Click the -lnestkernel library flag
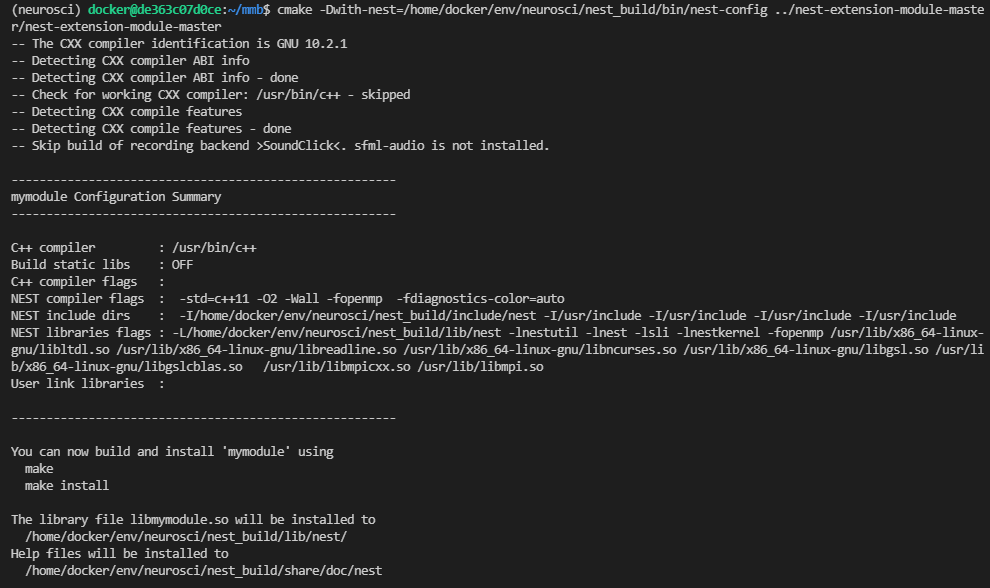Viewport: 990px width, 588px height. click(722, 333)
